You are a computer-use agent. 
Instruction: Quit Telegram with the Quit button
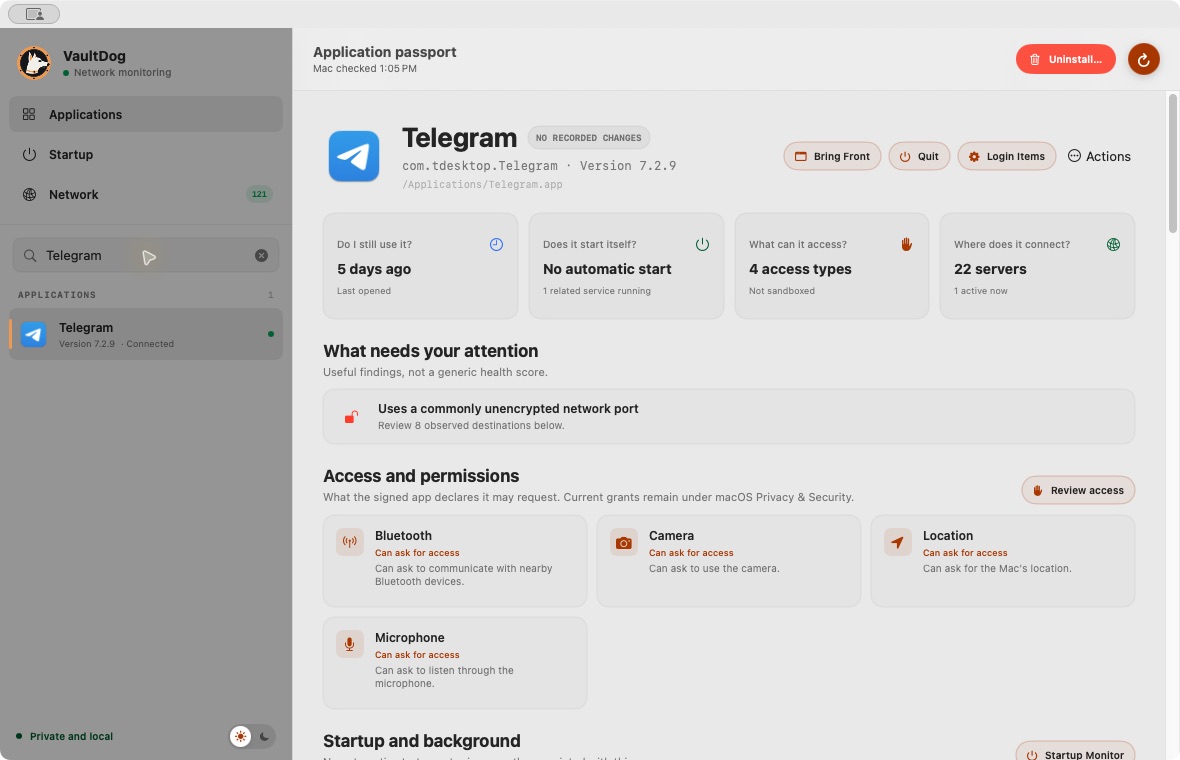click(919, 157)
